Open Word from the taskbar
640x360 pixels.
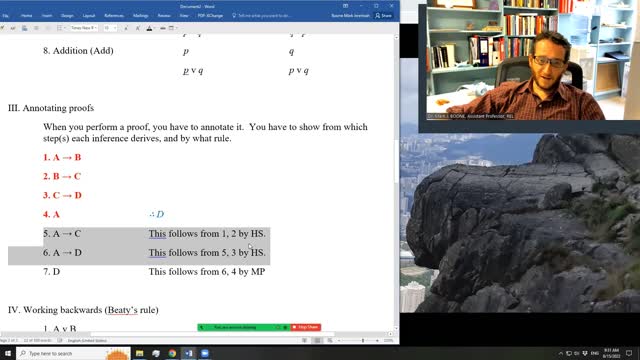[189, 353]
